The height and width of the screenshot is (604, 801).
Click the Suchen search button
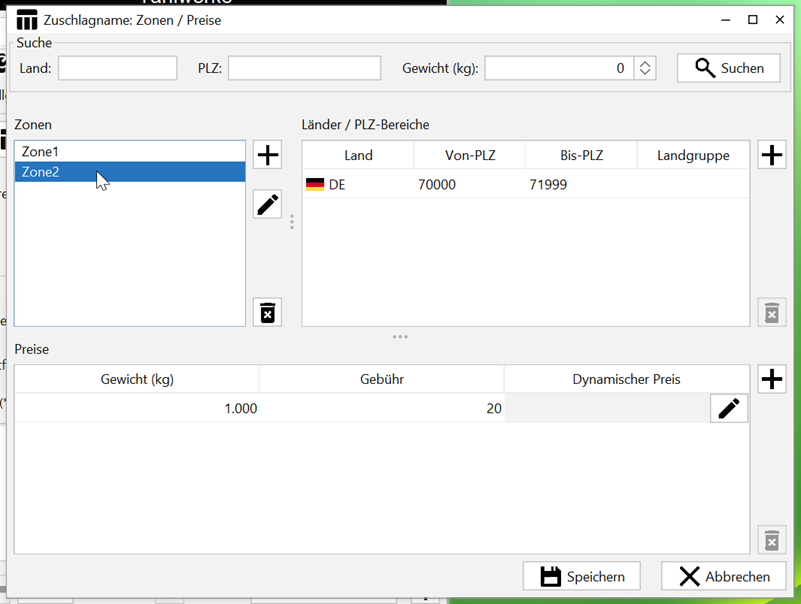[729, 68]
